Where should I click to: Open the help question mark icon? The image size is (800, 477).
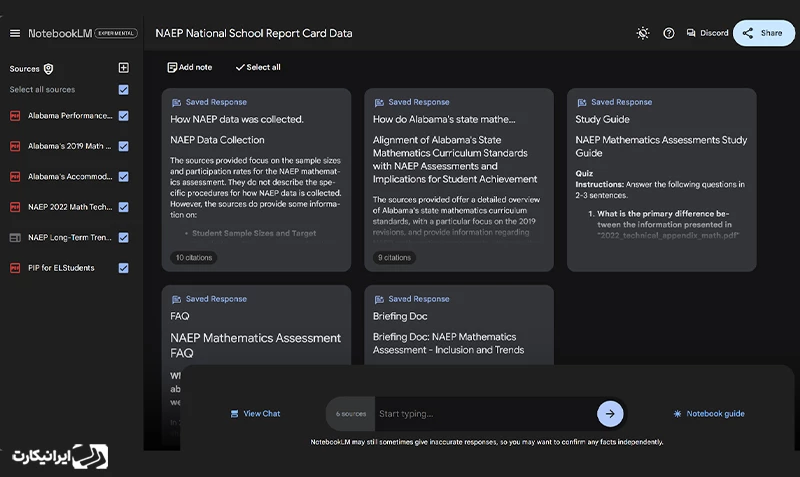tap(668, 33)
